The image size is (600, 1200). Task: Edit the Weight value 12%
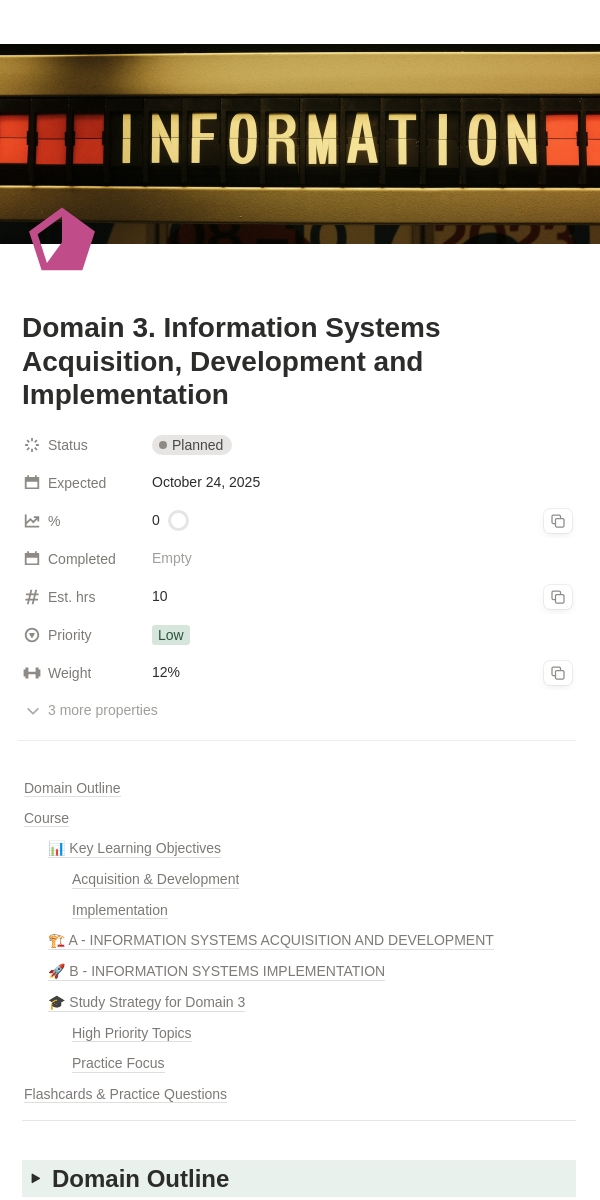click(166, 672)
